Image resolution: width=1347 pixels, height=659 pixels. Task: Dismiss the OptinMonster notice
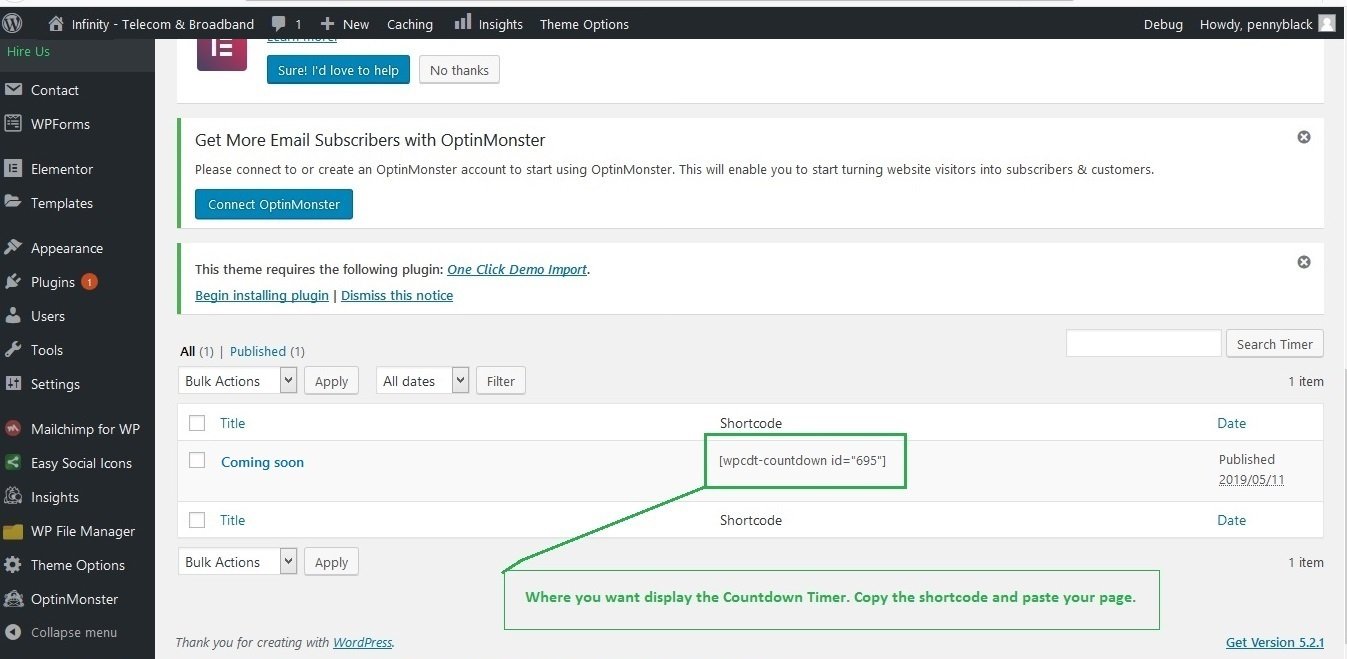point(1304,137)
